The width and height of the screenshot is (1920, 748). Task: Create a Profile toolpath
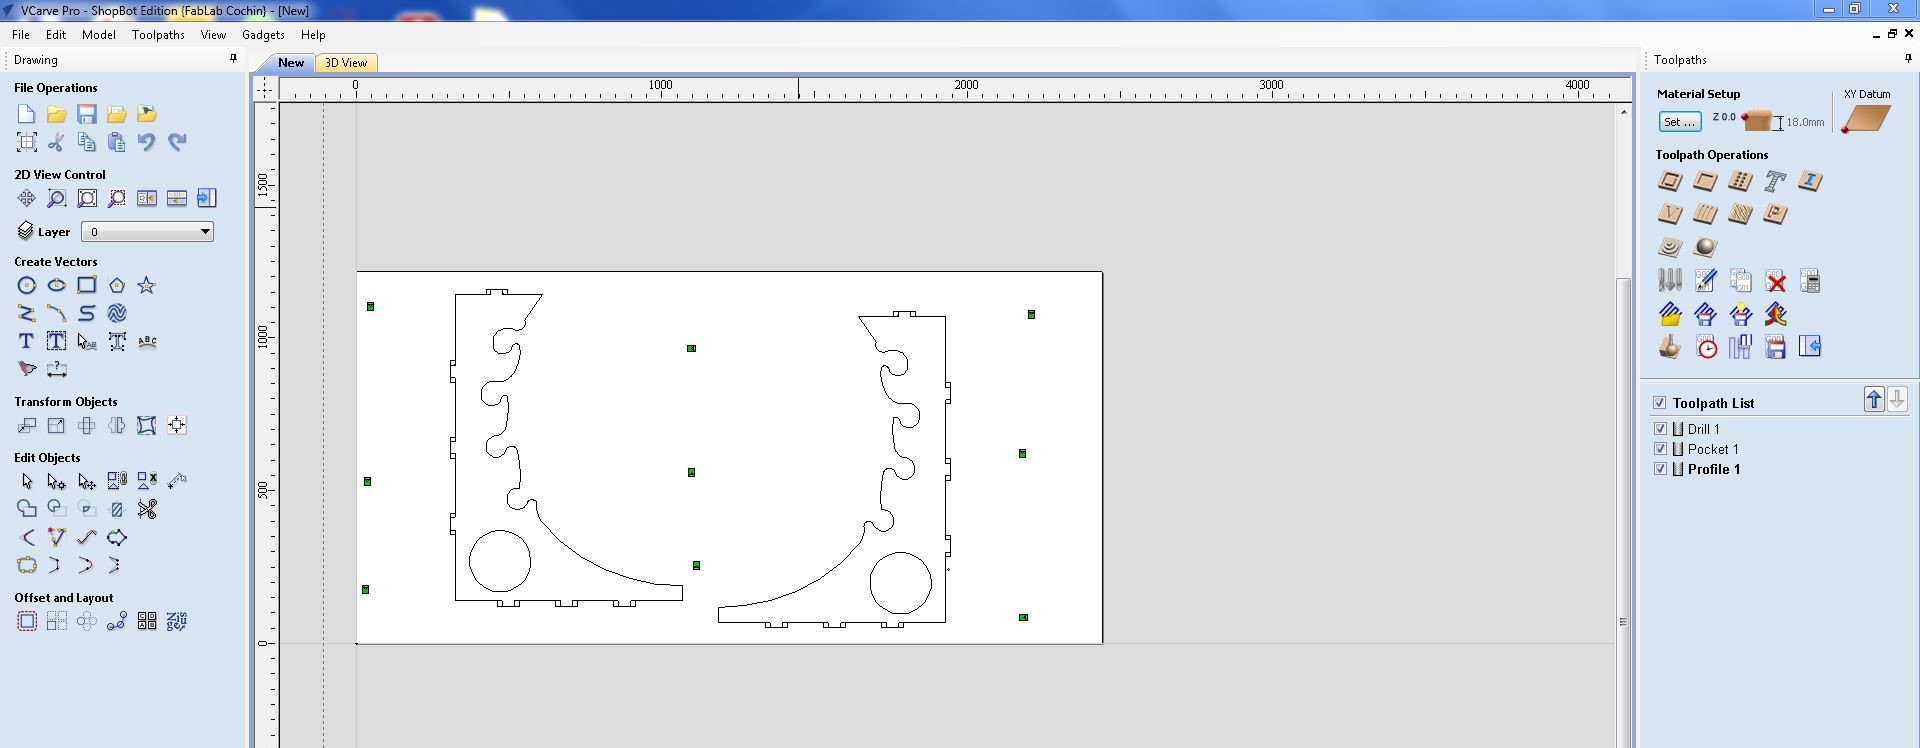pos(1670,182)
